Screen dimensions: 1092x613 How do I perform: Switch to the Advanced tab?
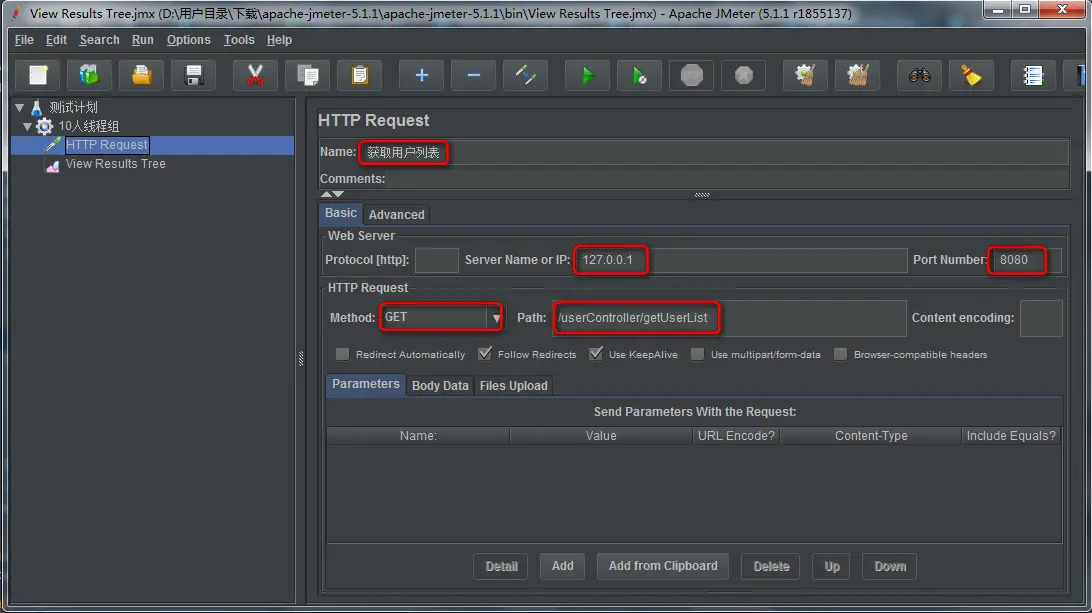click(396, 215)
